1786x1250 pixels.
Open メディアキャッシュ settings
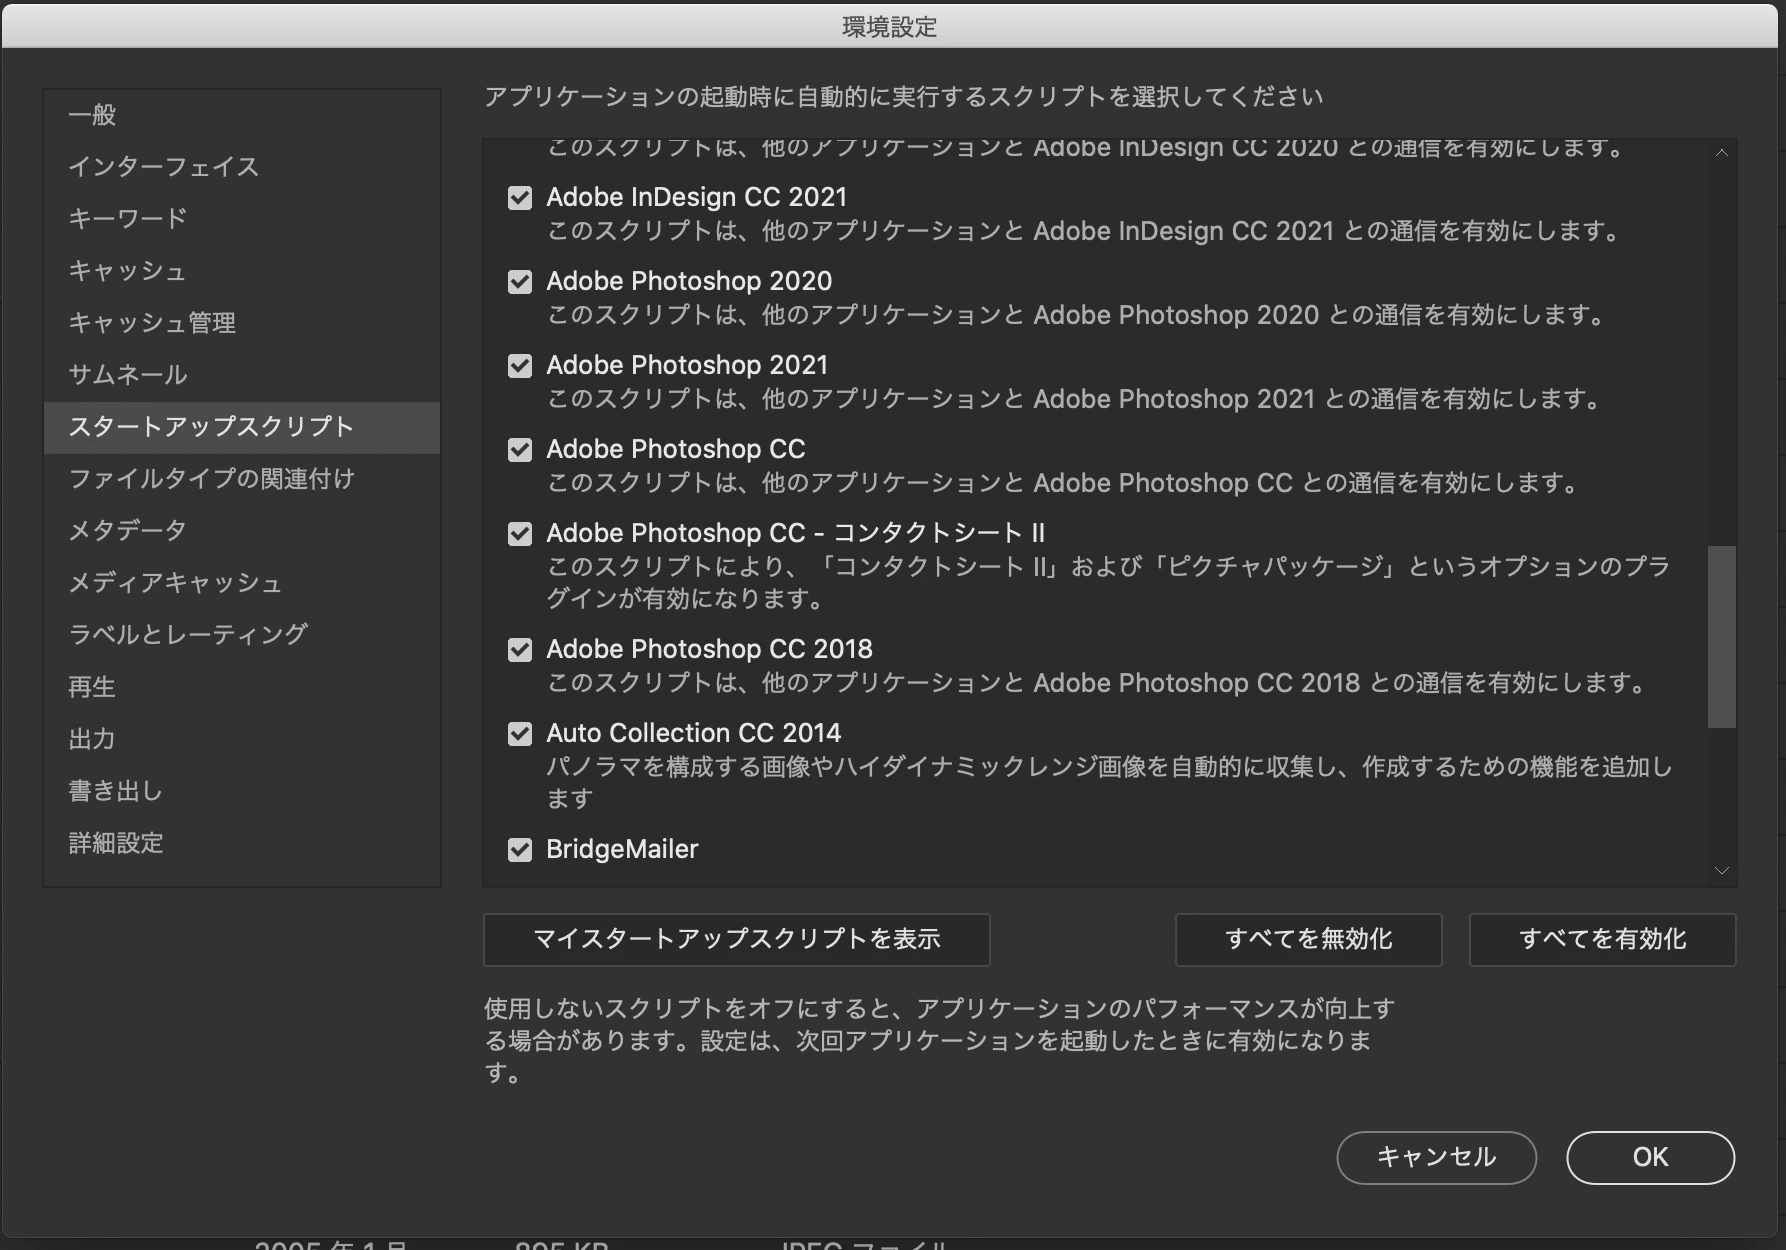[x=242, y=583]
